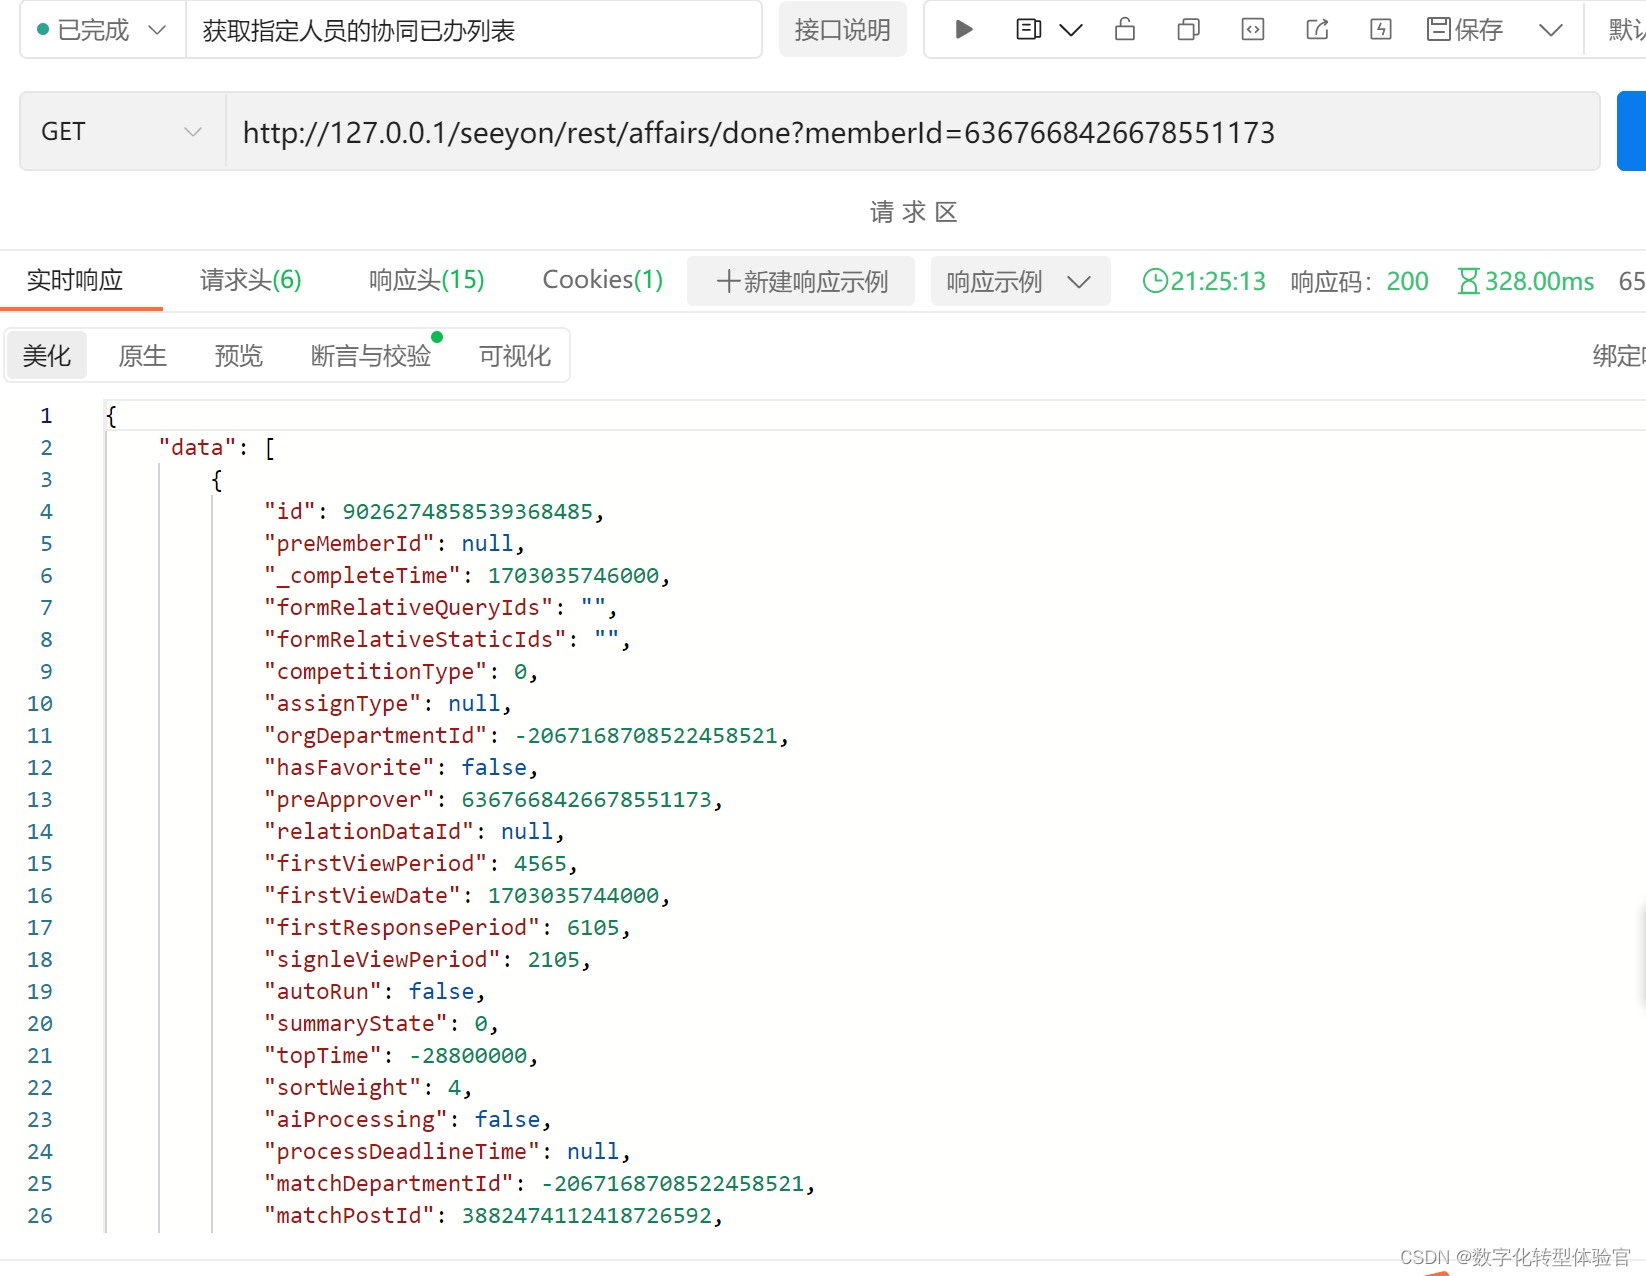
Task: Select the 美化 view tab
Action: 47,355
